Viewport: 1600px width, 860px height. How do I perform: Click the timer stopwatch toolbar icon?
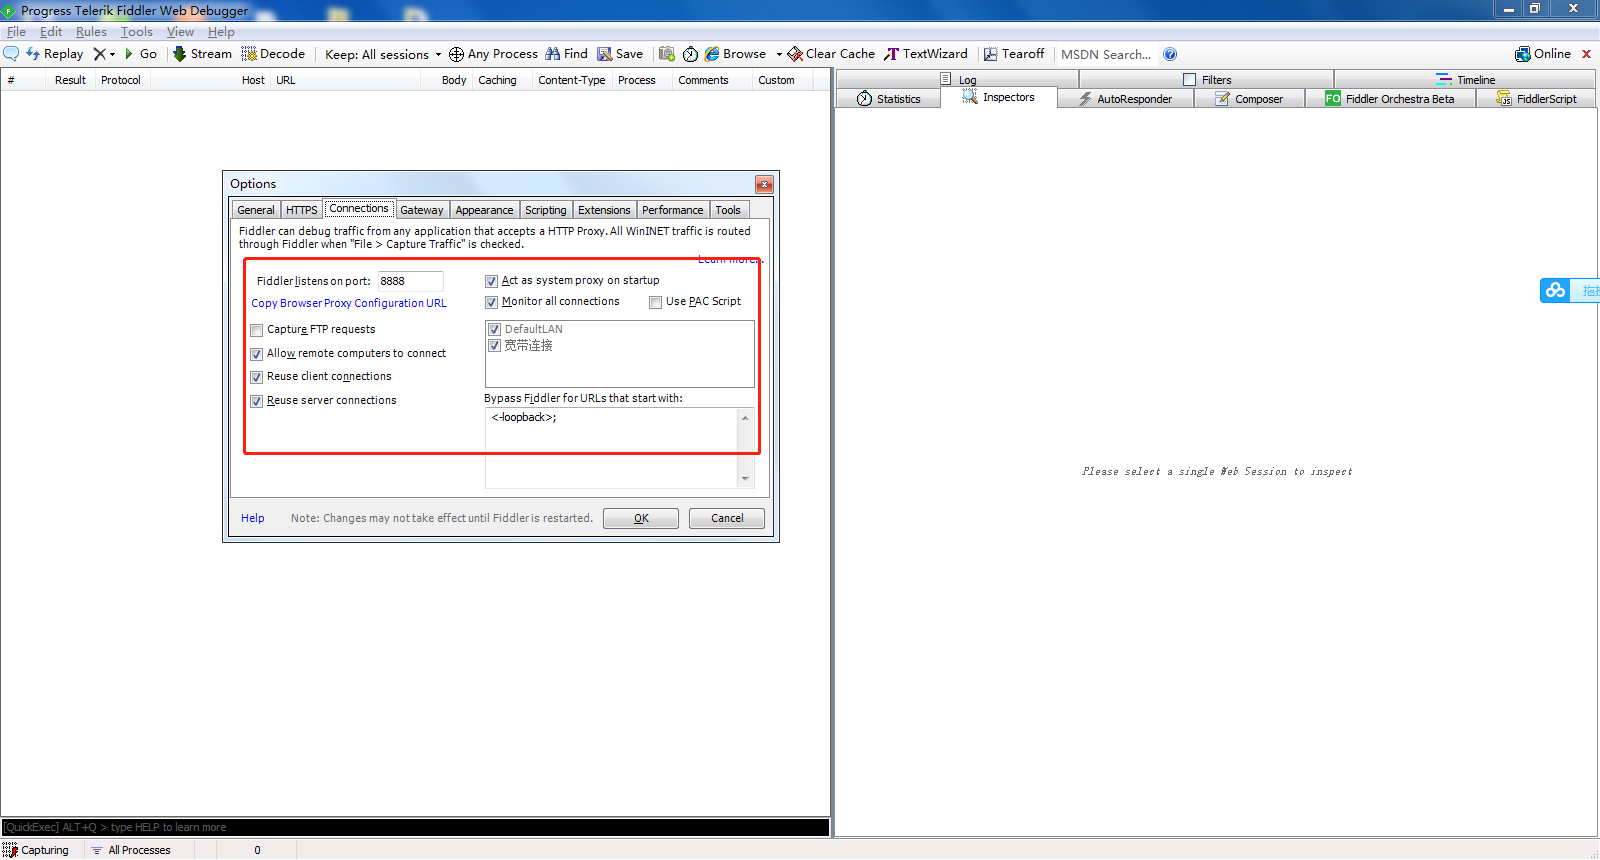click(x=690, y=54)
